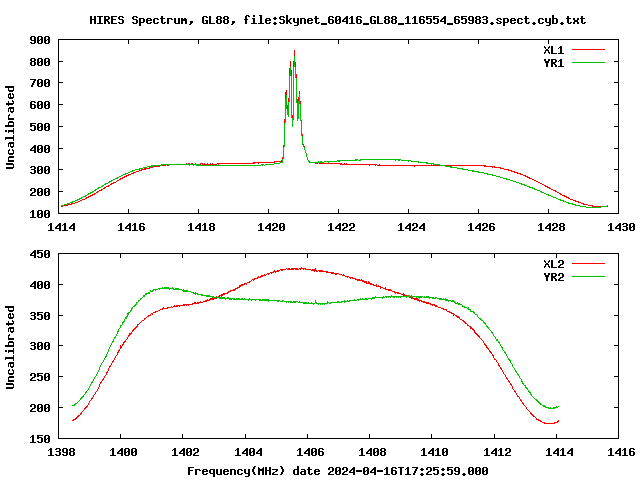Select the YR2 legend label
The image size is (640, 480).
(553, 277)
